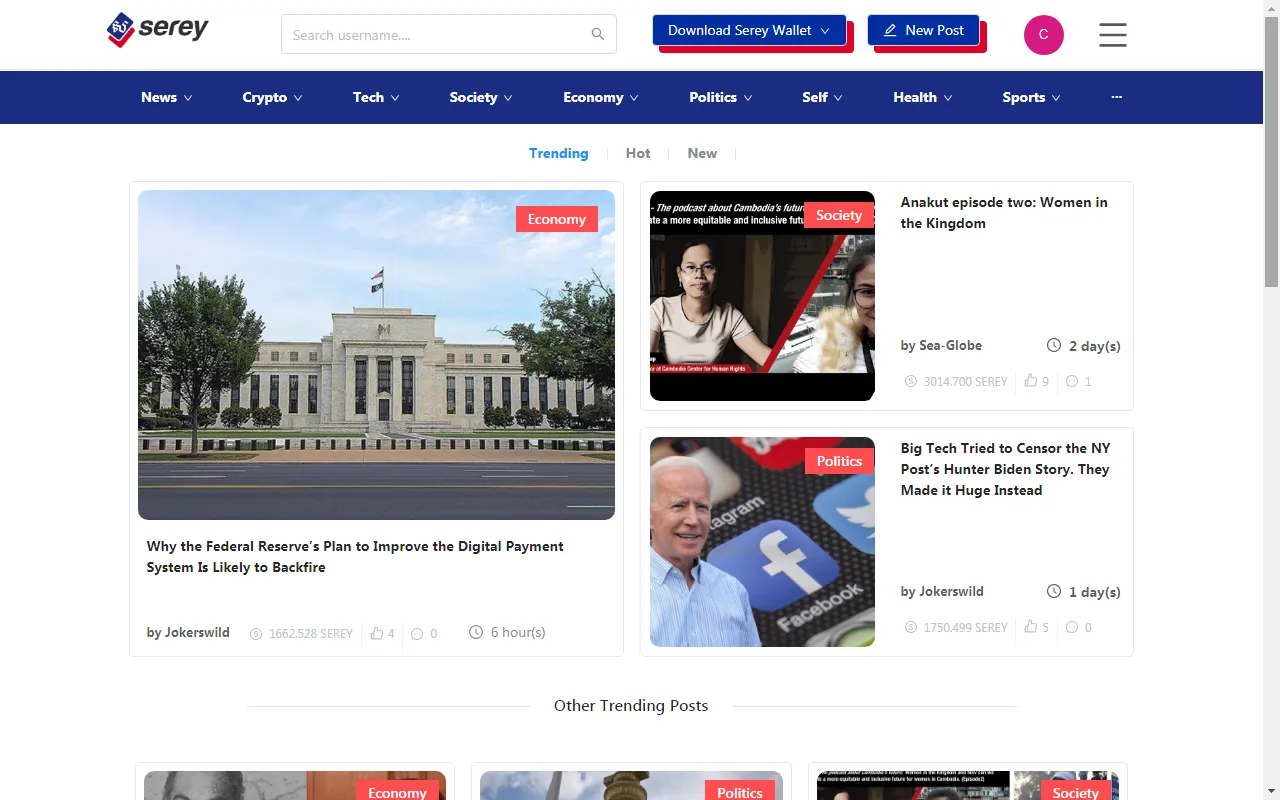The width and height of the screenshot is (1280, 800).
Task: Open the Big Tech Censor article title
Action: tap(1005, 469)
